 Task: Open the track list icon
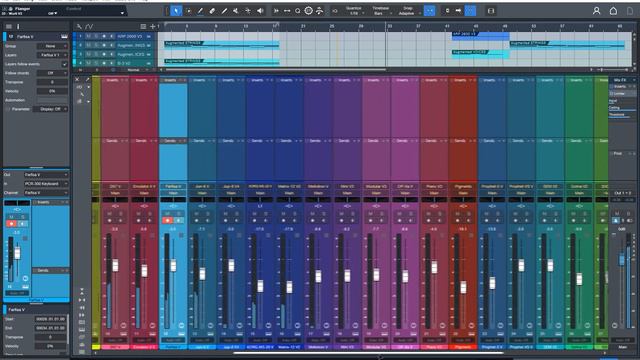coord(143,27)
